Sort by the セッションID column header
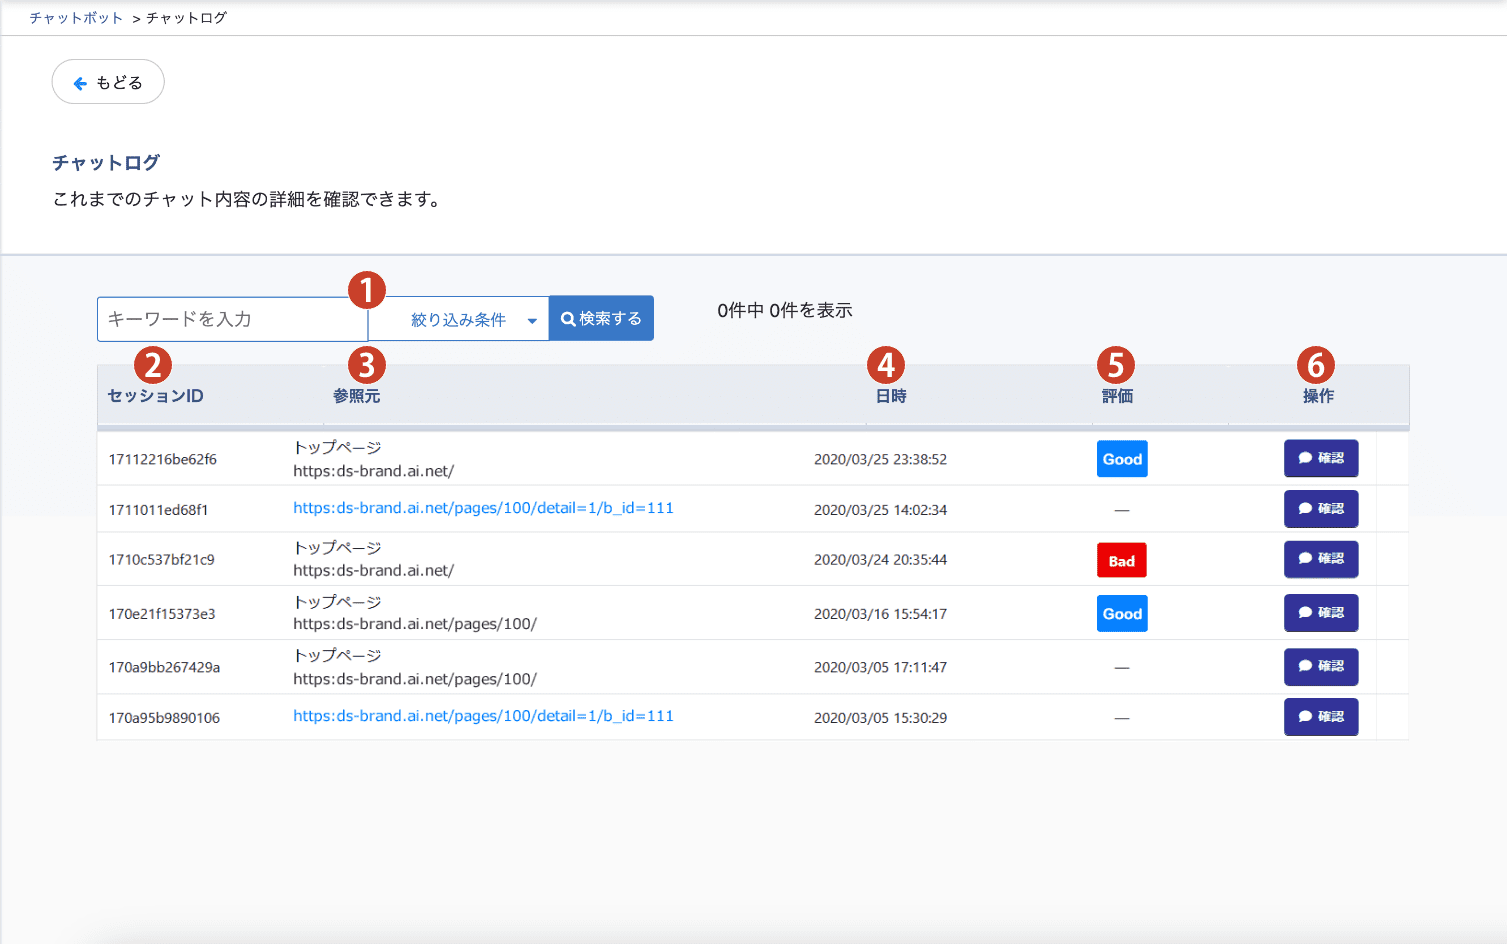Viewport: 1507px width, 944px height. [156, 396]
